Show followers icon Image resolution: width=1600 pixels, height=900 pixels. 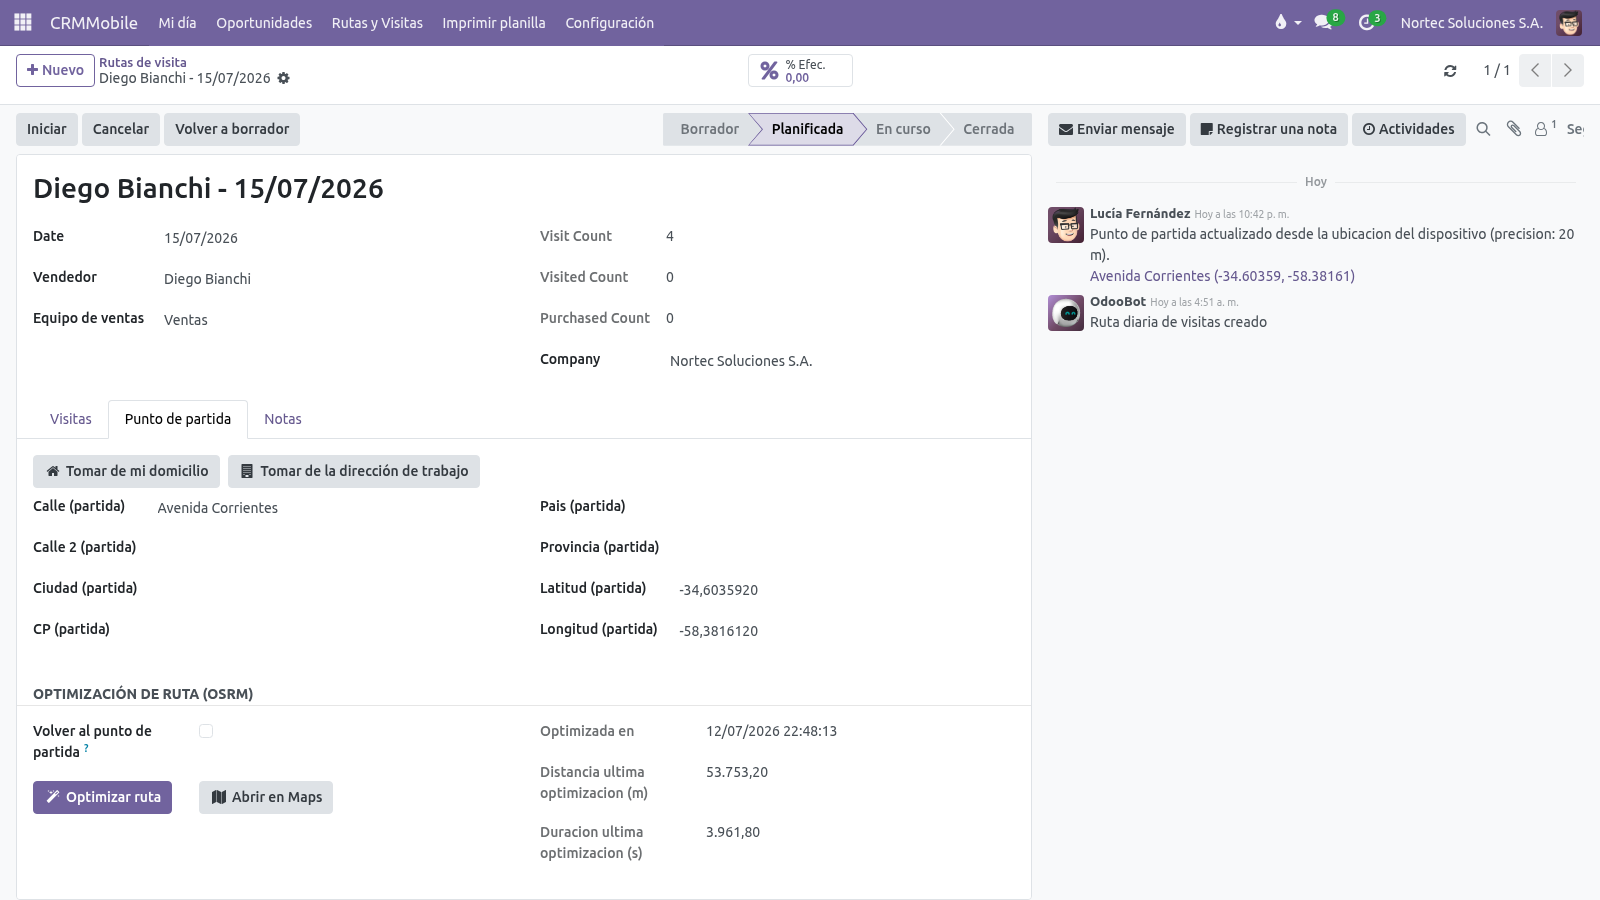coord(1545,129)
